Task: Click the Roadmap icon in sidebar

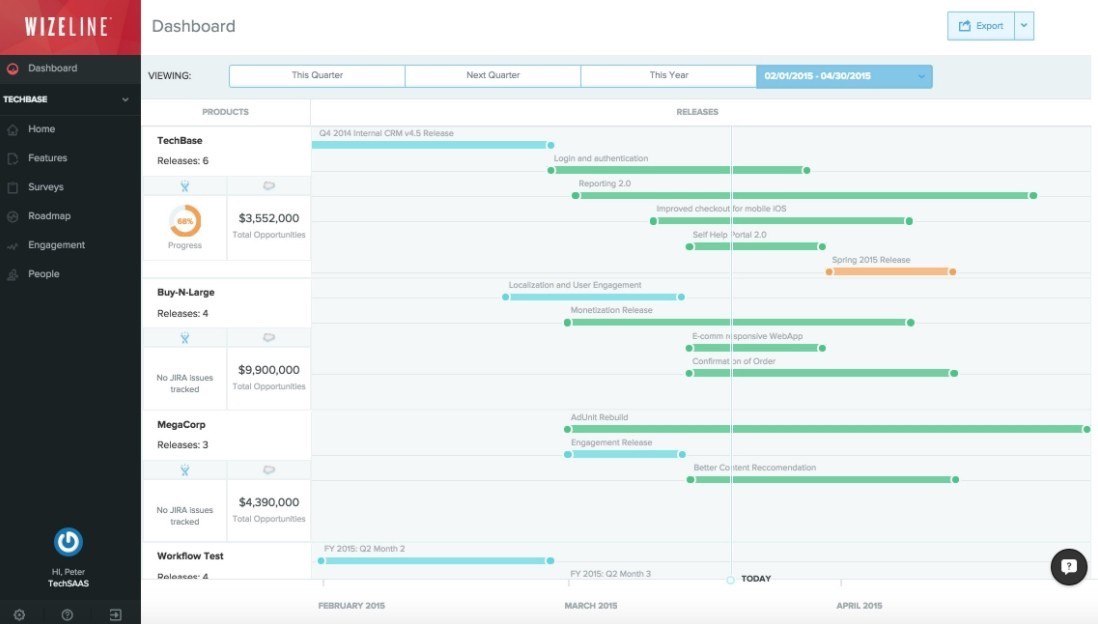Action: 13,216
